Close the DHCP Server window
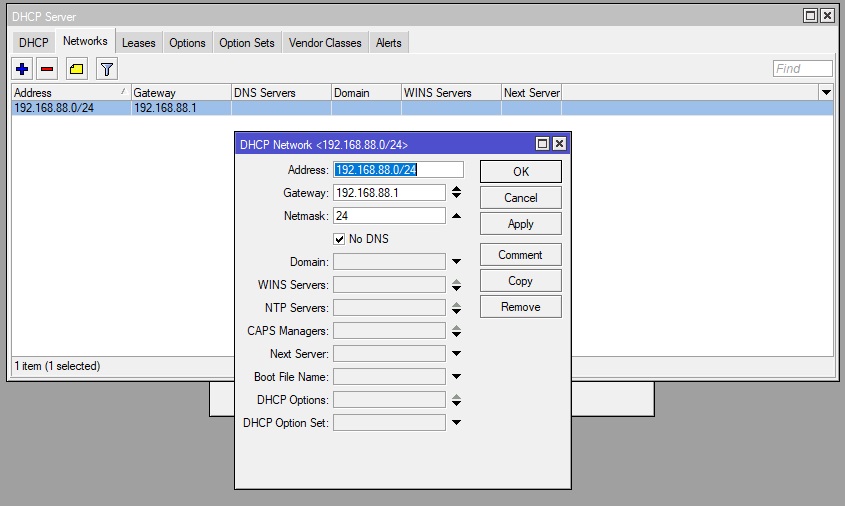This screenshot has width=845, height=506. pyautogui.click(x=827, y=16)
